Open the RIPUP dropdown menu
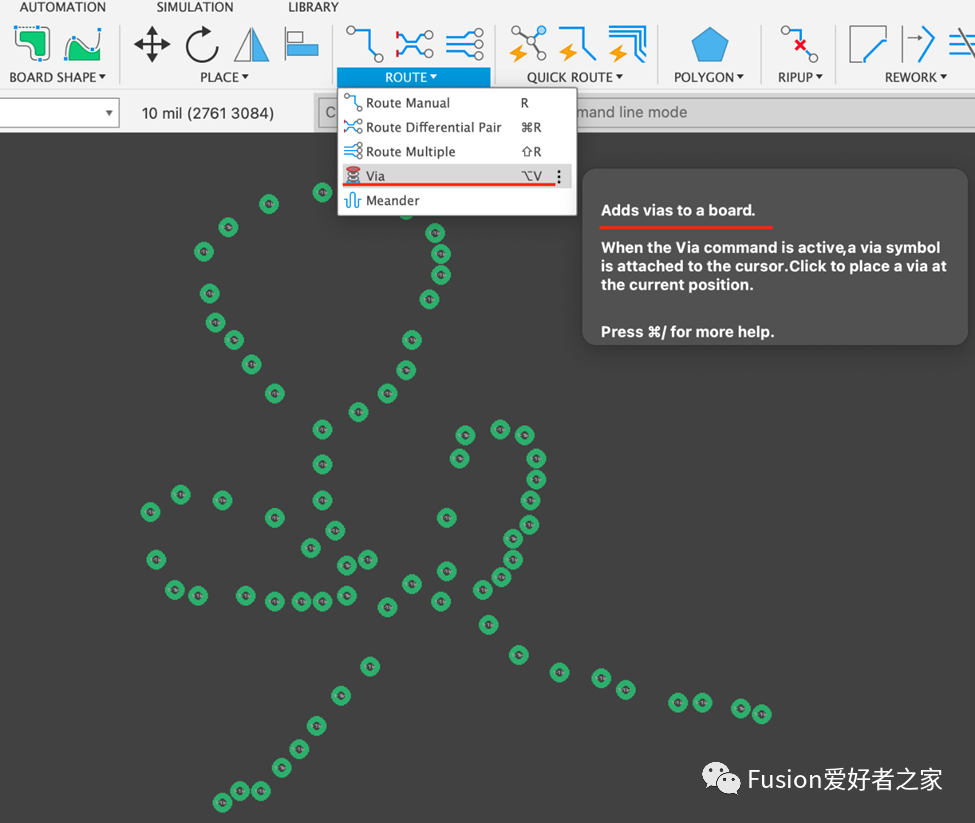The width and height of the screenshot is (975, 823). click(x=800, y=77)
